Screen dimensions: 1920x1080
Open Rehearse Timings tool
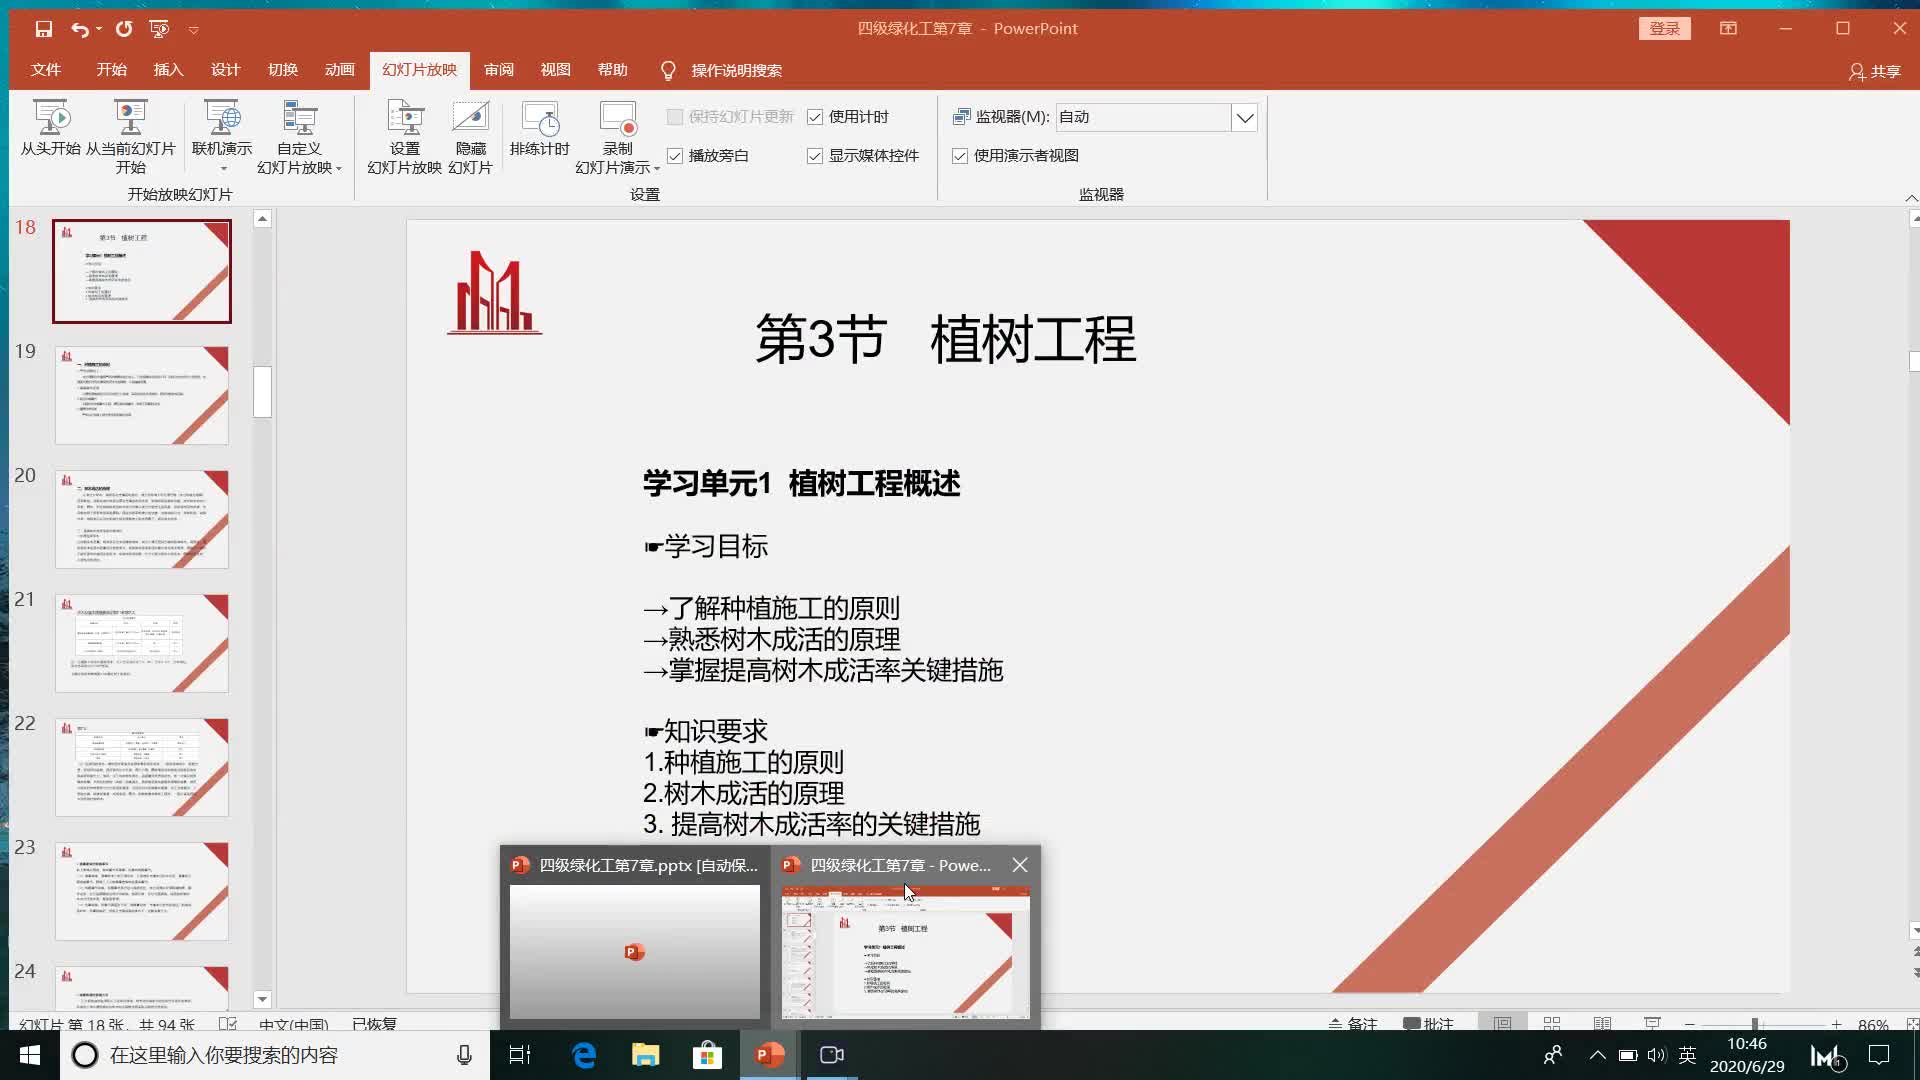coord(540,120)
